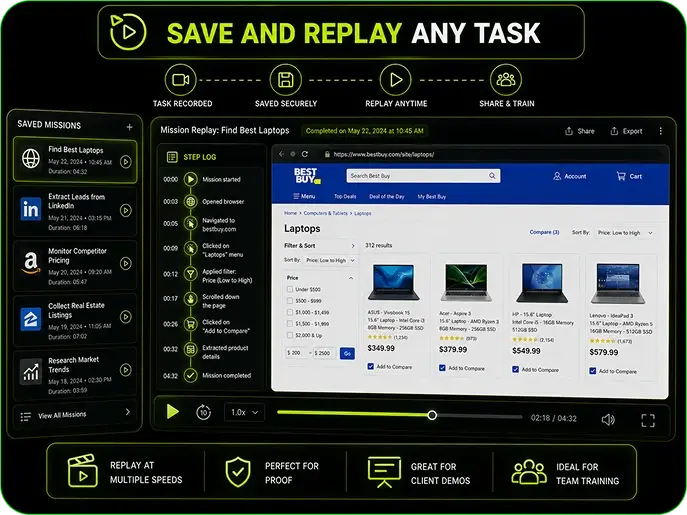
Task: Select the chart icon for Research Market Trends
Action: (31, 373)
